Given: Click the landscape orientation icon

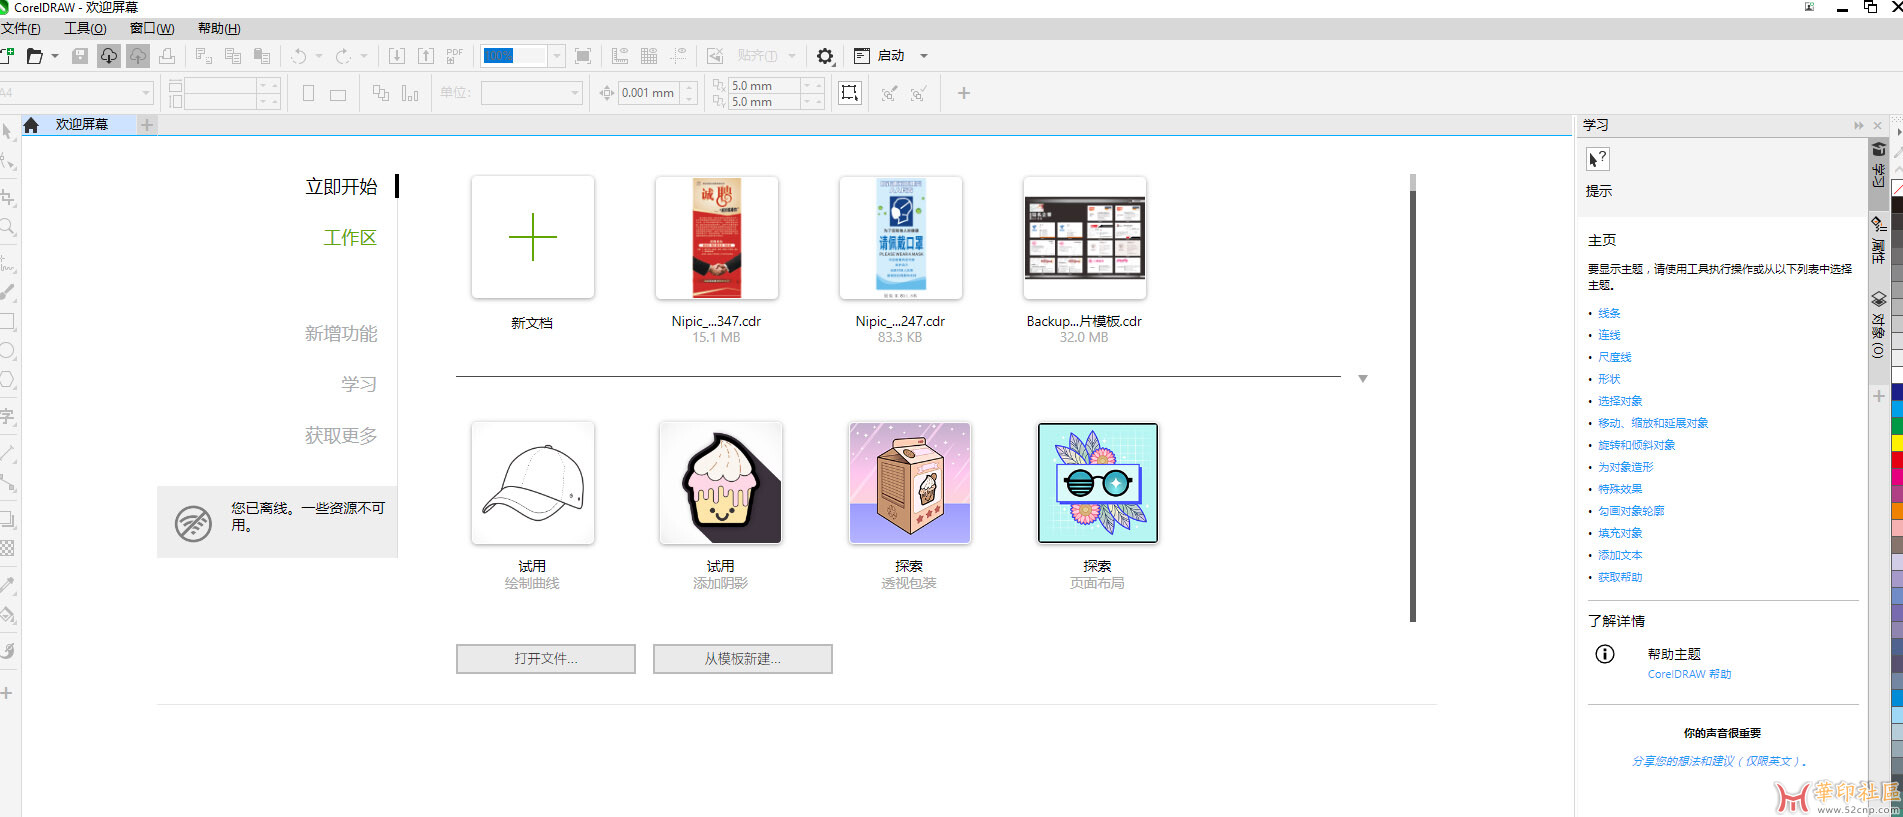Looking at the screenshot, I should click(338, 94).
